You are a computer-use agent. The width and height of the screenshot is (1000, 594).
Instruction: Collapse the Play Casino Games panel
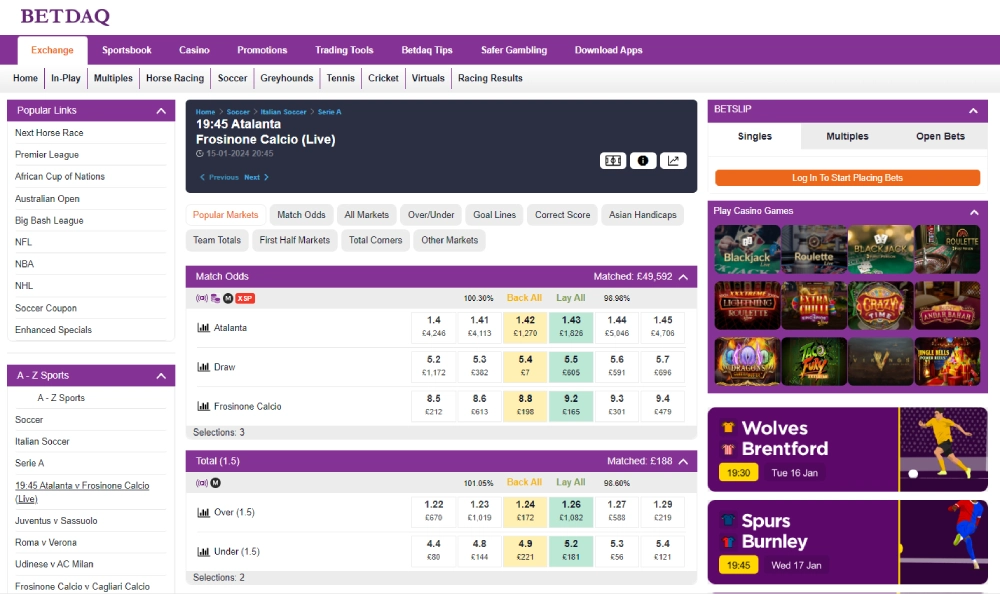[973, 213]
